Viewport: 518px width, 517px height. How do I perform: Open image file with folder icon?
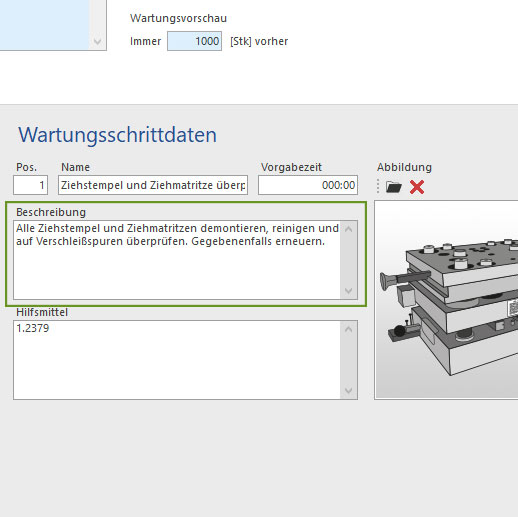coord(394,187)
